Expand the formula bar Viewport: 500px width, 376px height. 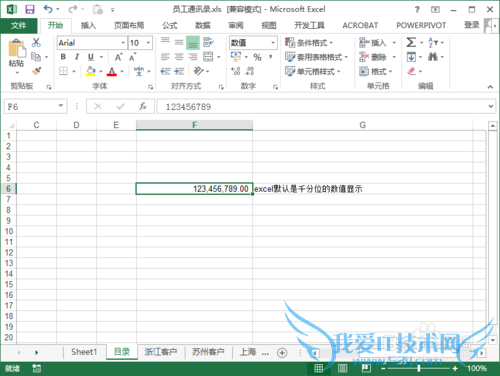point(491,106)
